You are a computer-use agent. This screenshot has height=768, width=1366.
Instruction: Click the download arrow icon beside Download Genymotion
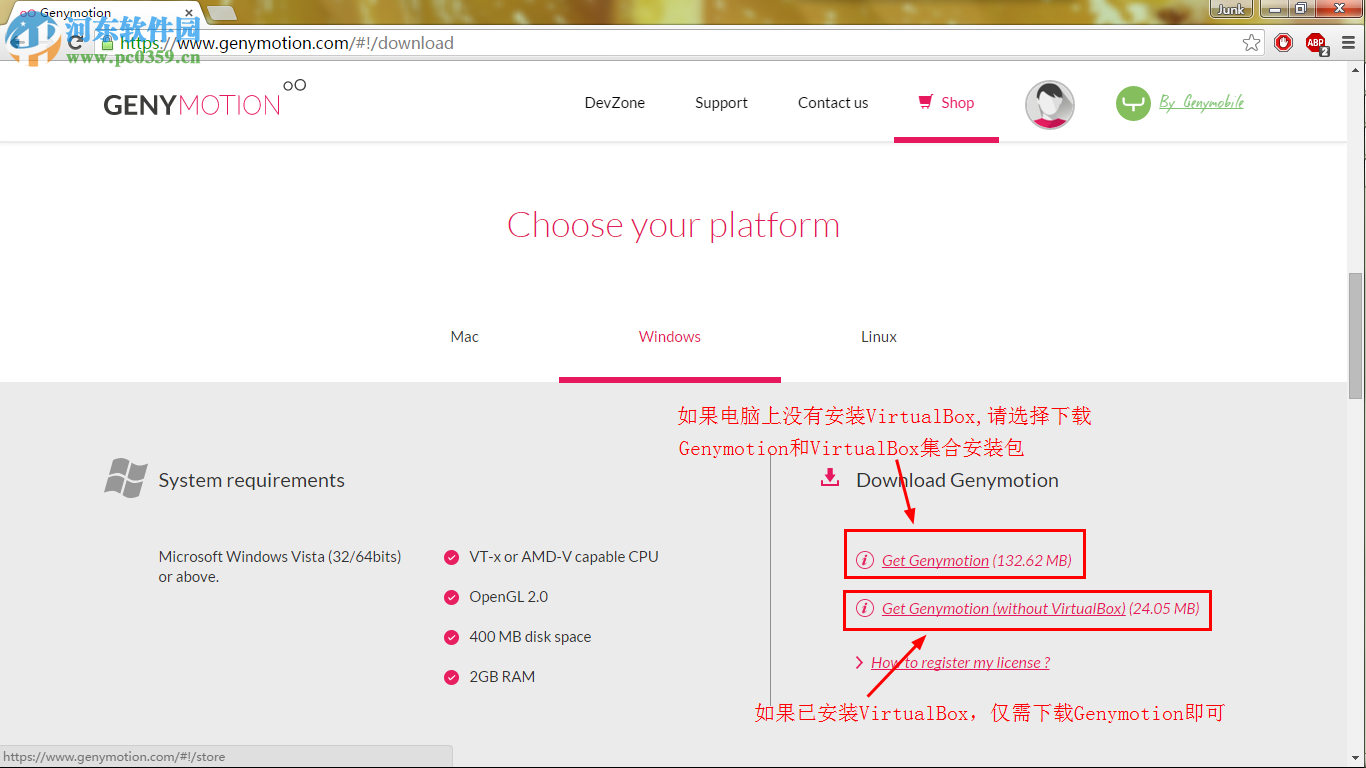[x=829, y=478]
